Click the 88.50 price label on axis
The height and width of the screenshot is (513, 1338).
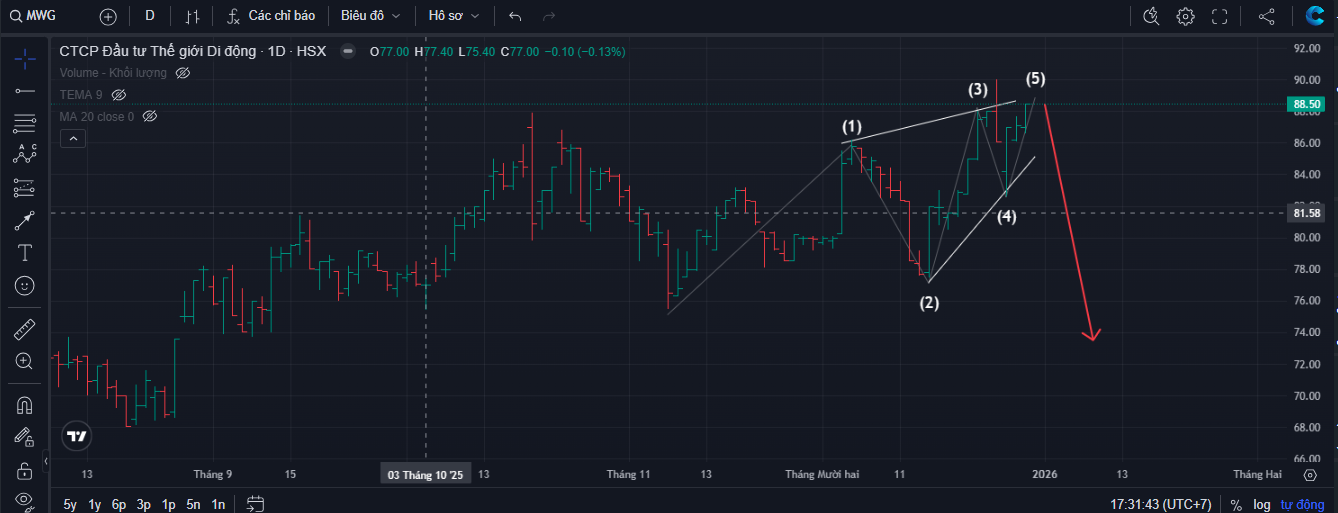point(1308,104)
